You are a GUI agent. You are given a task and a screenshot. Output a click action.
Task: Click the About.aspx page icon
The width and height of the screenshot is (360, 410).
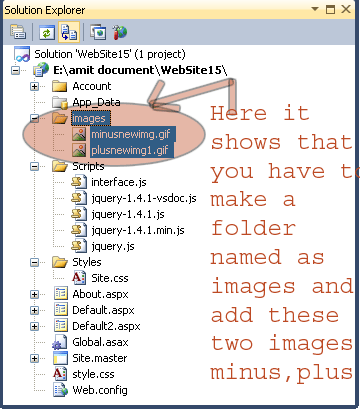[60, 294]
